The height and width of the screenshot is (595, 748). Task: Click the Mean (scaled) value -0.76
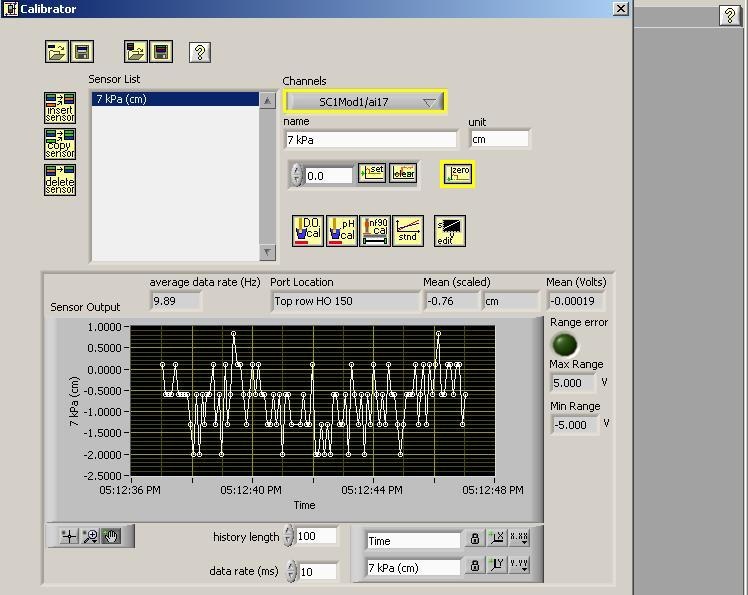click(x=451, y=301)
